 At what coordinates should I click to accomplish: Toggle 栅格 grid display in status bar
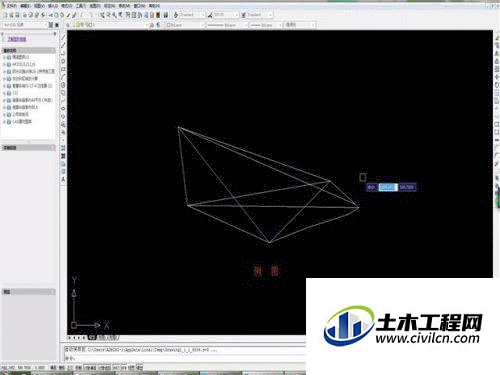click(62, 368)
